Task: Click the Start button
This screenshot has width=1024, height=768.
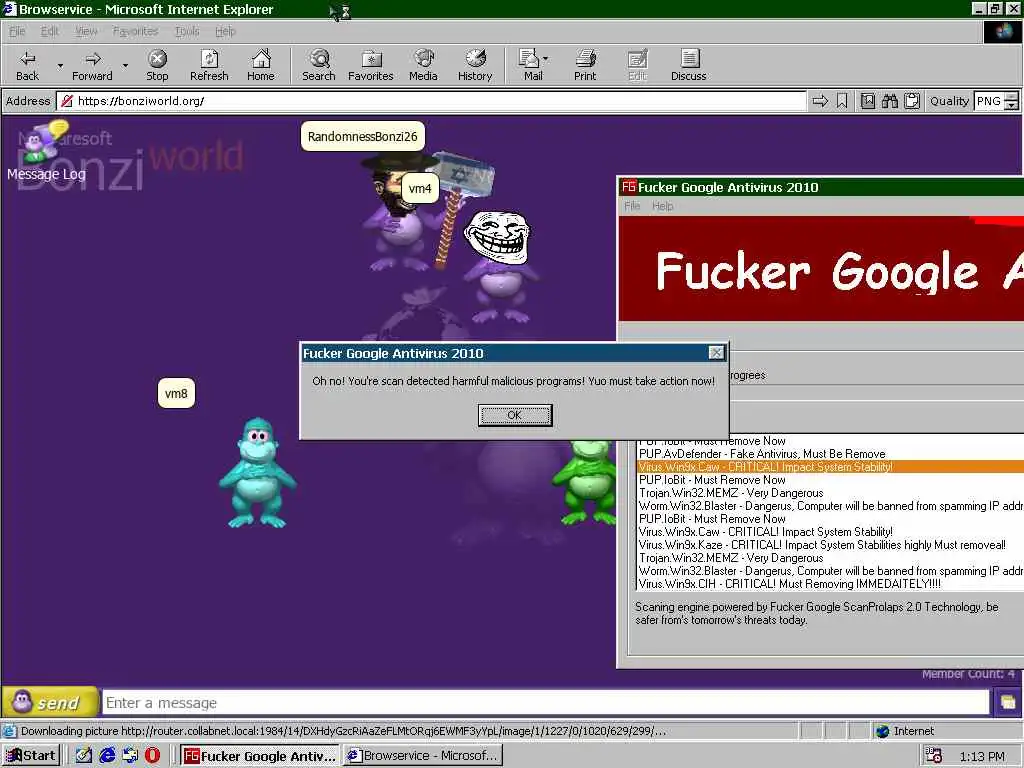Action: (x=31, y=756)
